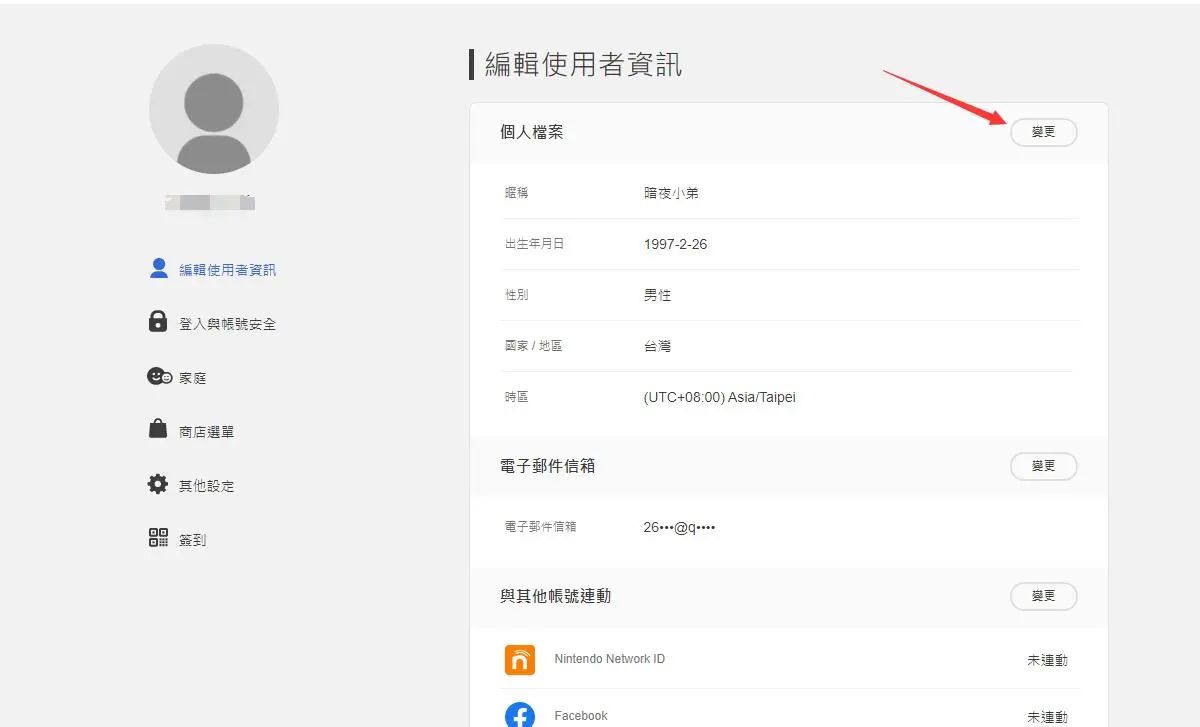
Task: Click the profile avatar image
Action: [x=213, y=109]
